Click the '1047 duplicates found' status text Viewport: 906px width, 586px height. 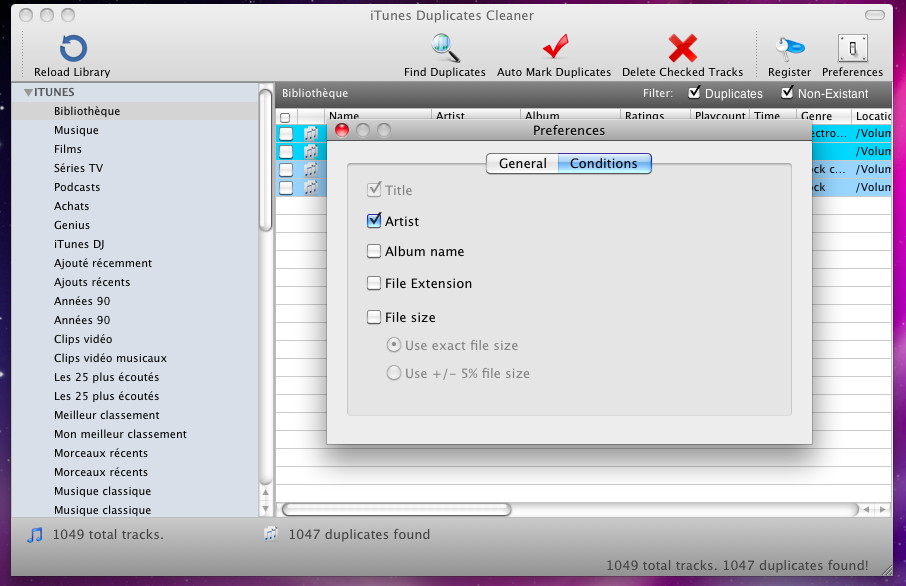click(359, 535)
